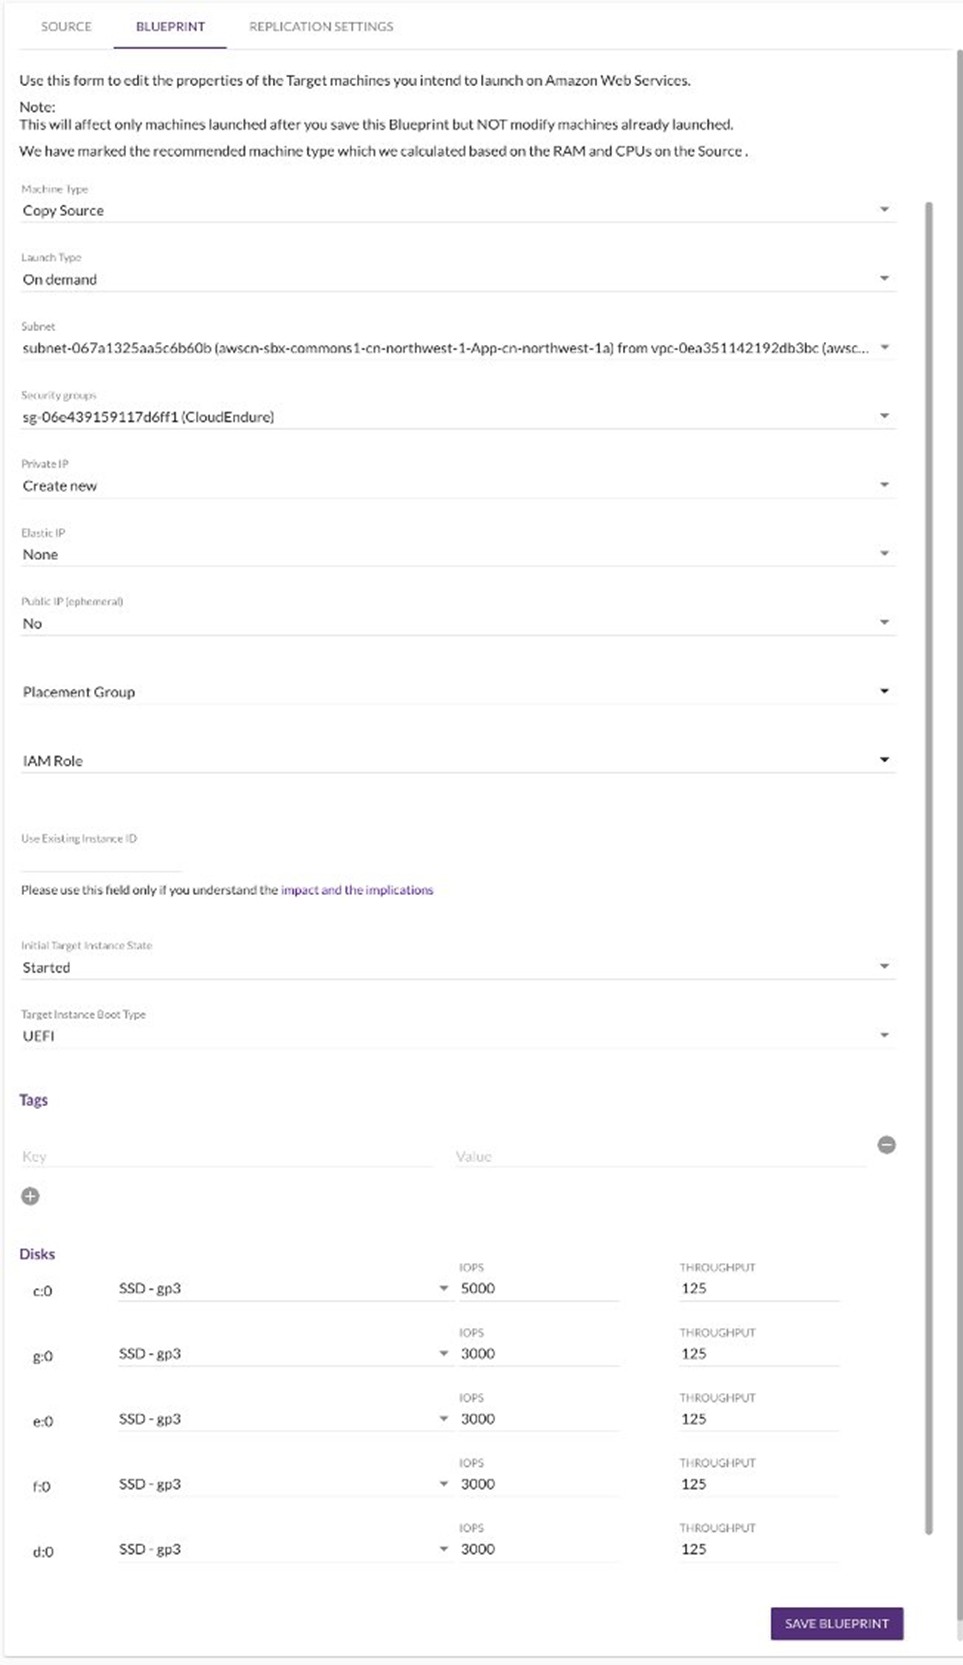Switch to the Source tab
This screenshot has height=1665, width=963.
66,26
